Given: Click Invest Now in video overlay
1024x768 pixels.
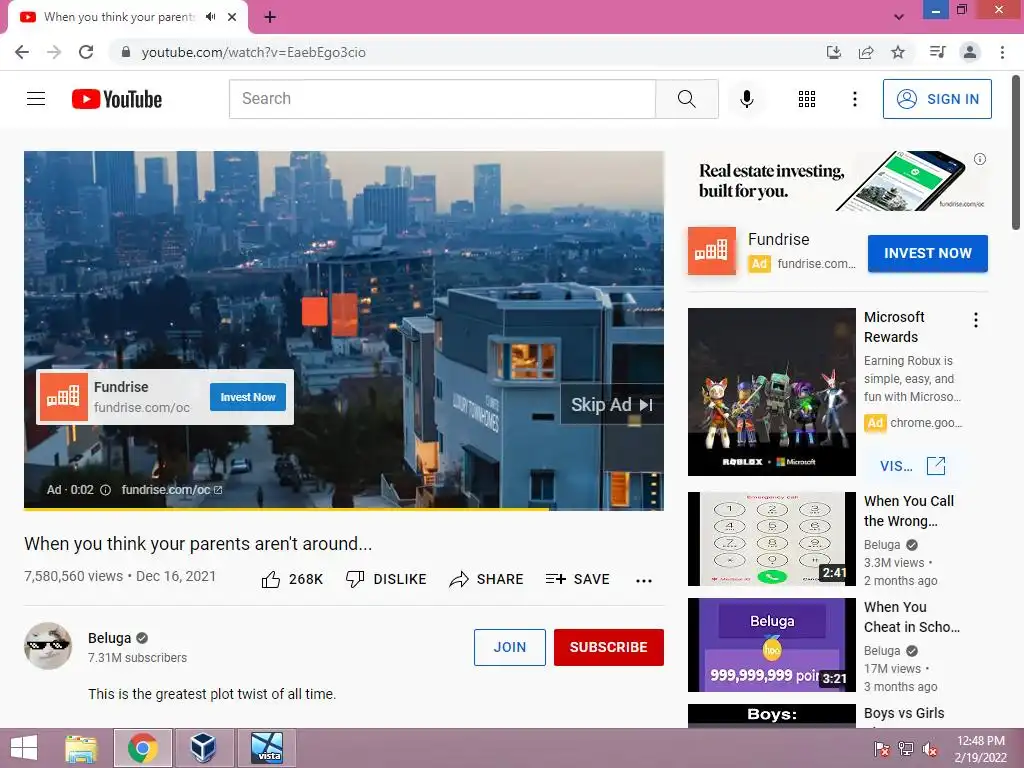Looking at the screenshot, I should (x=248, y=397).
